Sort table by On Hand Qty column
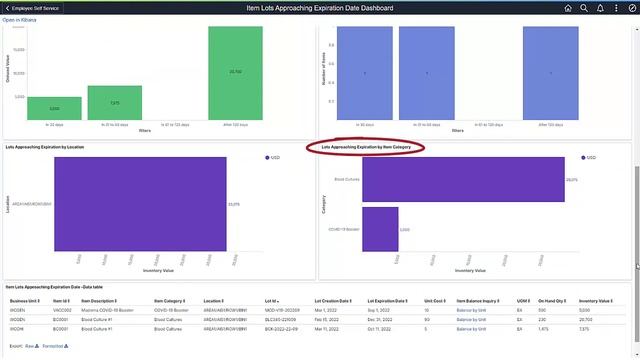Viewport: 640px width, 360px height. click(x=552, y=301)
